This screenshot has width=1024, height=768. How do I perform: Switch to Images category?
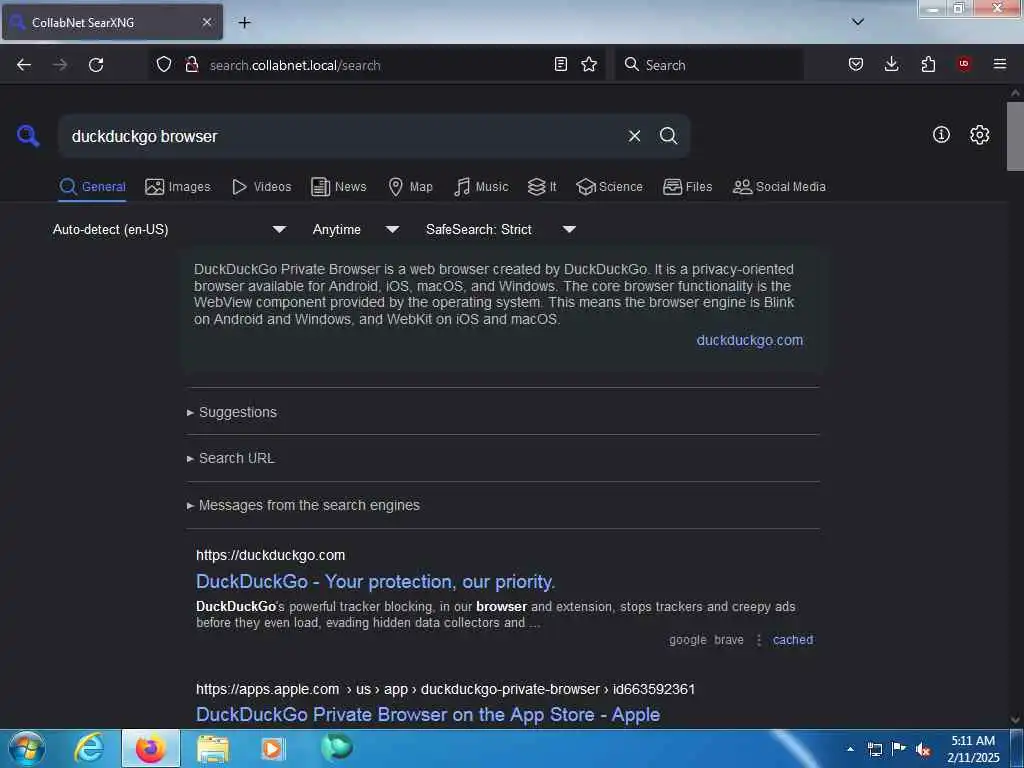point(178,187)
